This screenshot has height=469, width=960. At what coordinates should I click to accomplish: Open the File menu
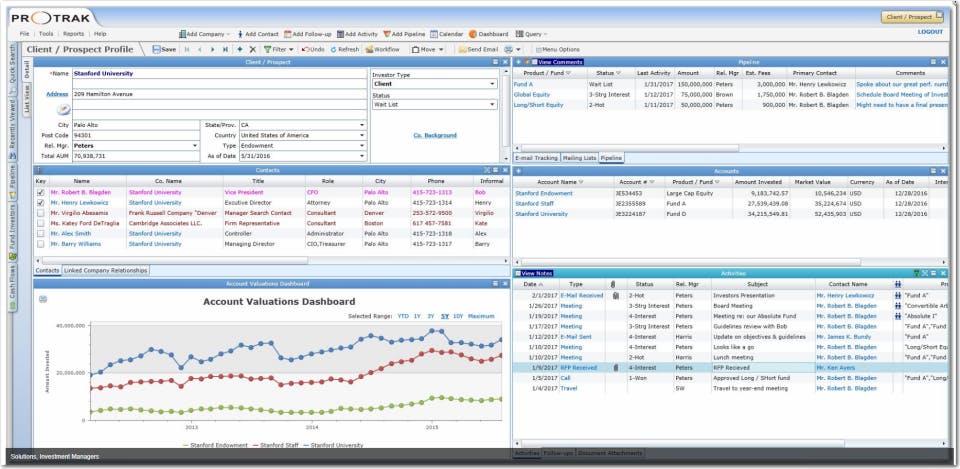[24, 34]
